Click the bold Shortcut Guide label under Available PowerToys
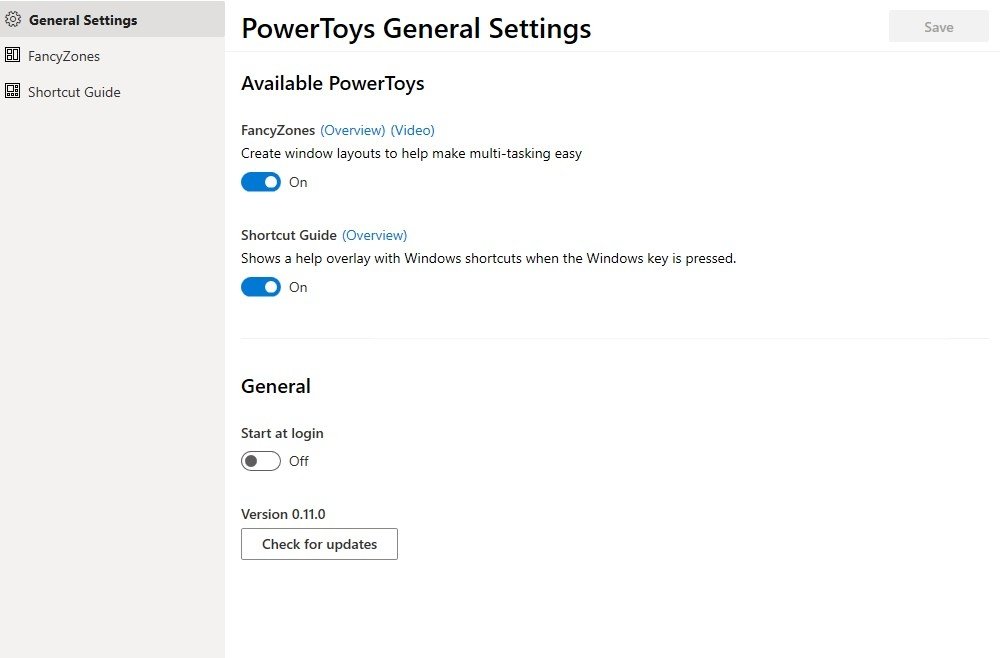The width and height of the screenshot is (1000, 658). 289,235
